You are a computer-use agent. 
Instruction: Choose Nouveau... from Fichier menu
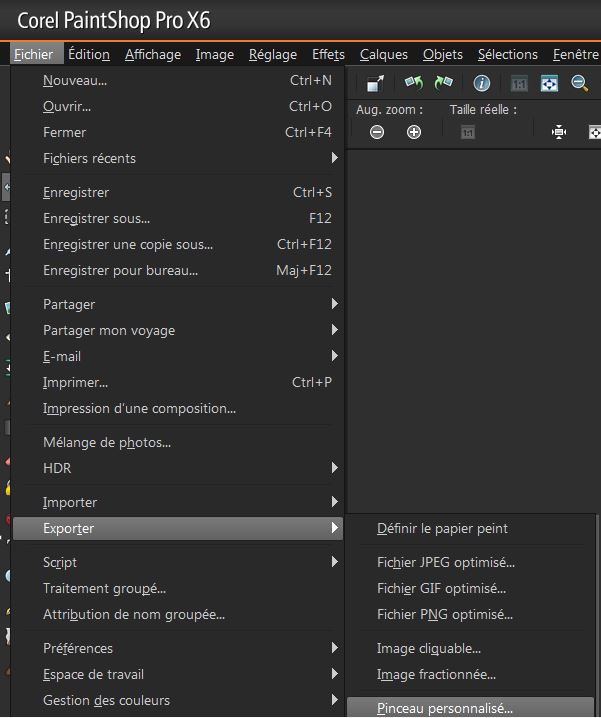[x=178, y=81]
